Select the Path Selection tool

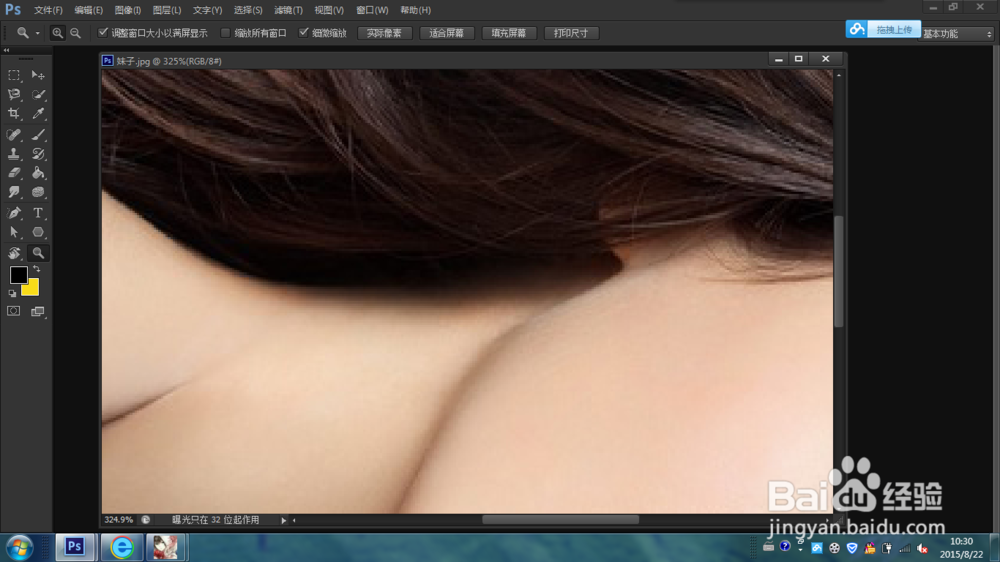click(13, 232)
